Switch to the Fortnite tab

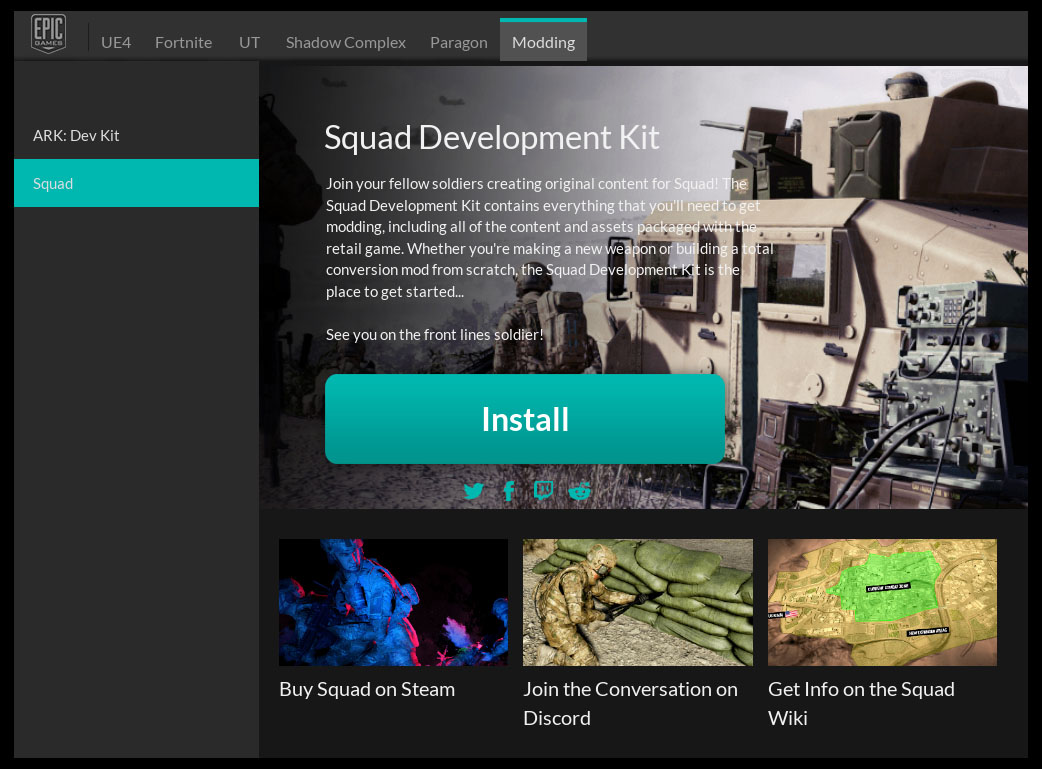[183, 43]
